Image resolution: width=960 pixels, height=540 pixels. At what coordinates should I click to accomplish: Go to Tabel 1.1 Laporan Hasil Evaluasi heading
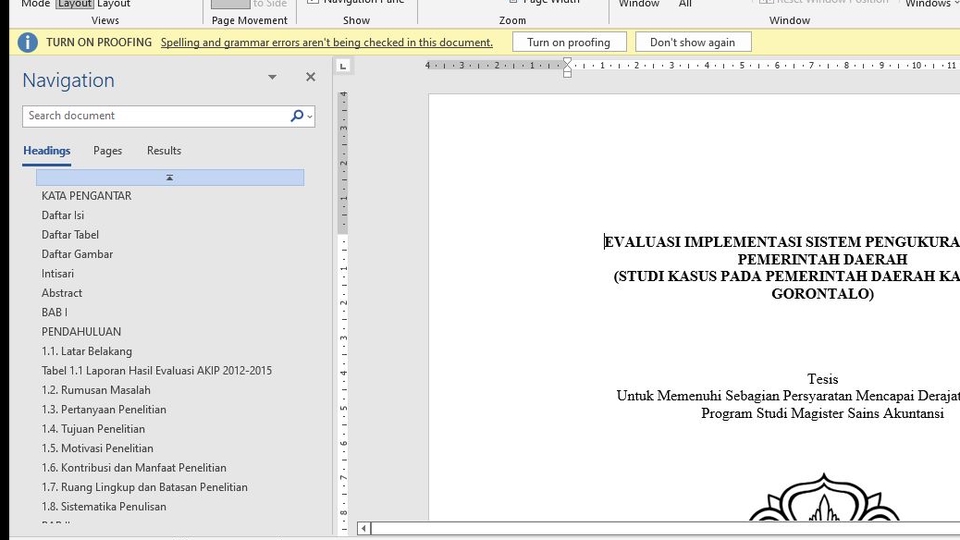click(157, 371)
